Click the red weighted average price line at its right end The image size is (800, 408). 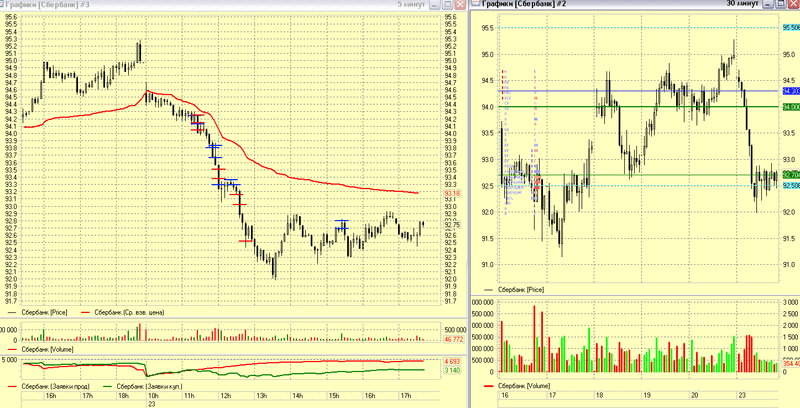(416, 193)
